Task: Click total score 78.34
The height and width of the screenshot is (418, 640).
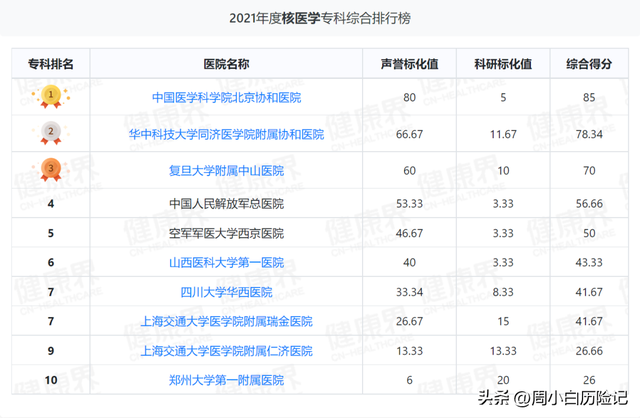Action: [589, 134]
